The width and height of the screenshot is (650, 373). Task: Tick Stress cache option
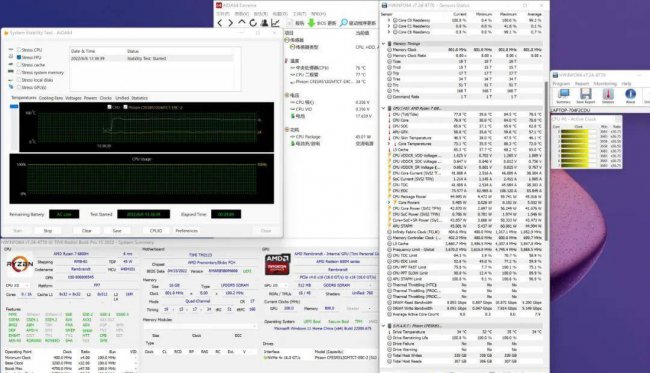[x=19, y=65]
